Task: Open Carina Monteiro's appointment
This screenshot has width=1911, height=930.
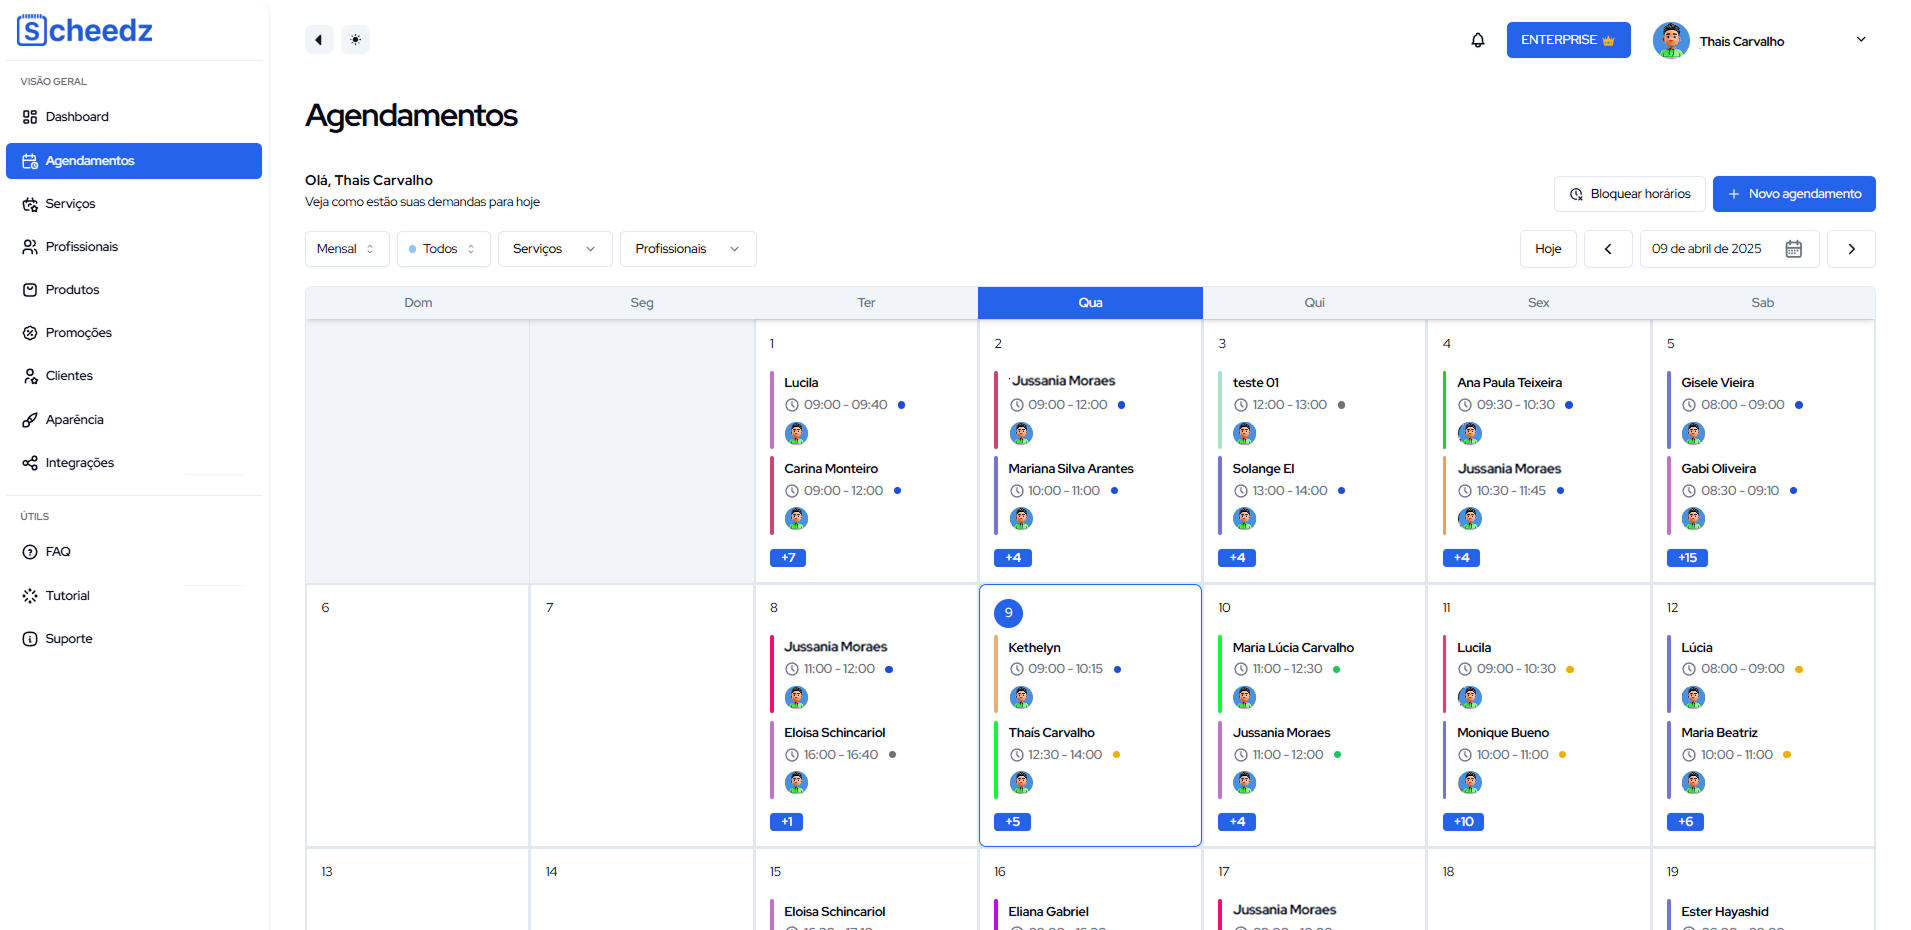Action: click(x=865, y=496)
